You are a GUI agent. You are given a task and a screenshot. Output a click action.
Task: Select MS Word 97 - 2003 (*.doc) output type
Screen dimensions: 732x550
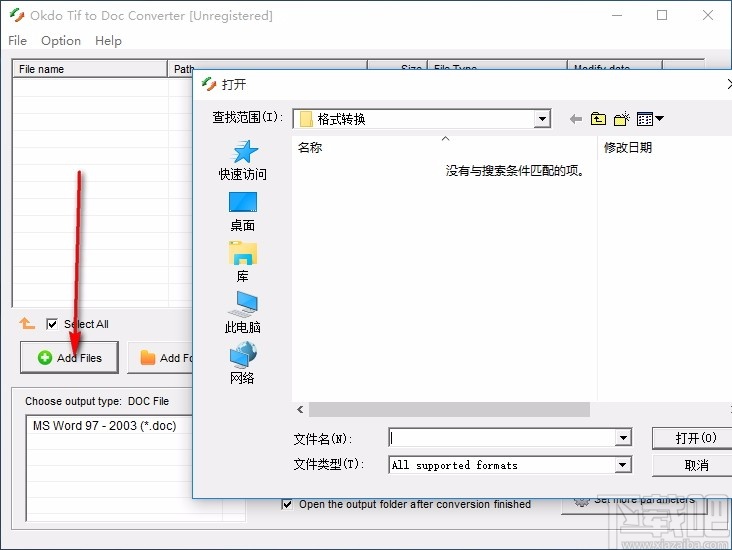(105, 426)
